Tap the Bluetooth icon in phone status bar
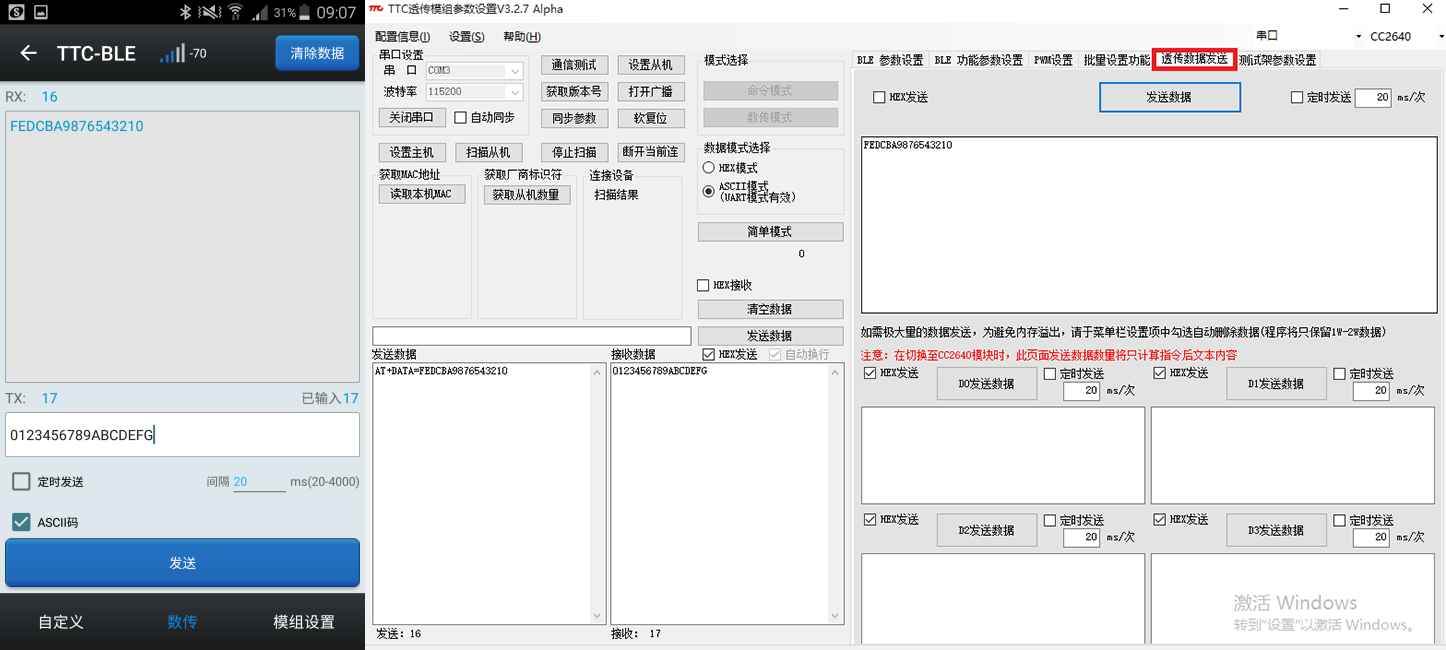 tap(185, 12)
